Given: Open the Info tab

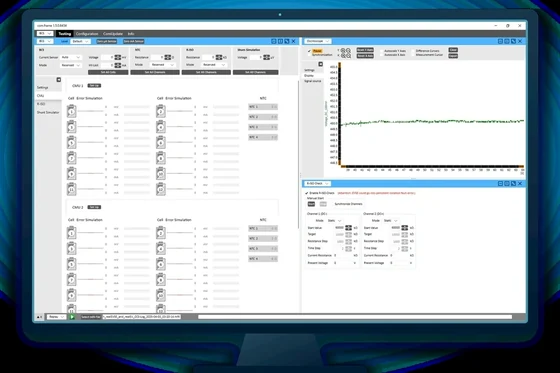Looking at the screenshot, I should point(131,34).
